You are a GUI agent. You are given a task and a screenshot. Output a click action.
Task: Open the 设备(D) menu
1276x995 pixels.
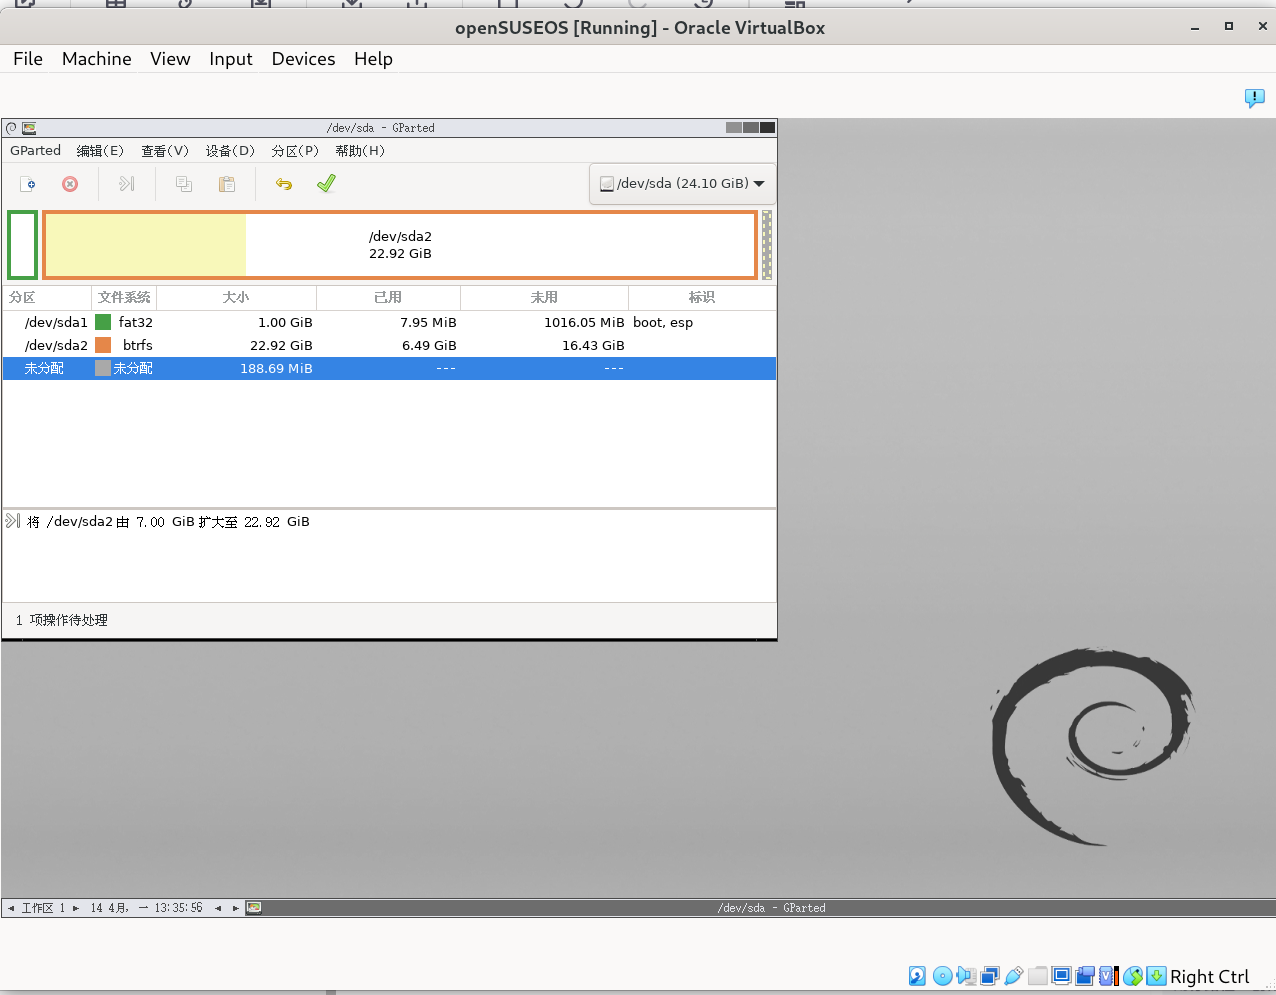click(230, 151)
